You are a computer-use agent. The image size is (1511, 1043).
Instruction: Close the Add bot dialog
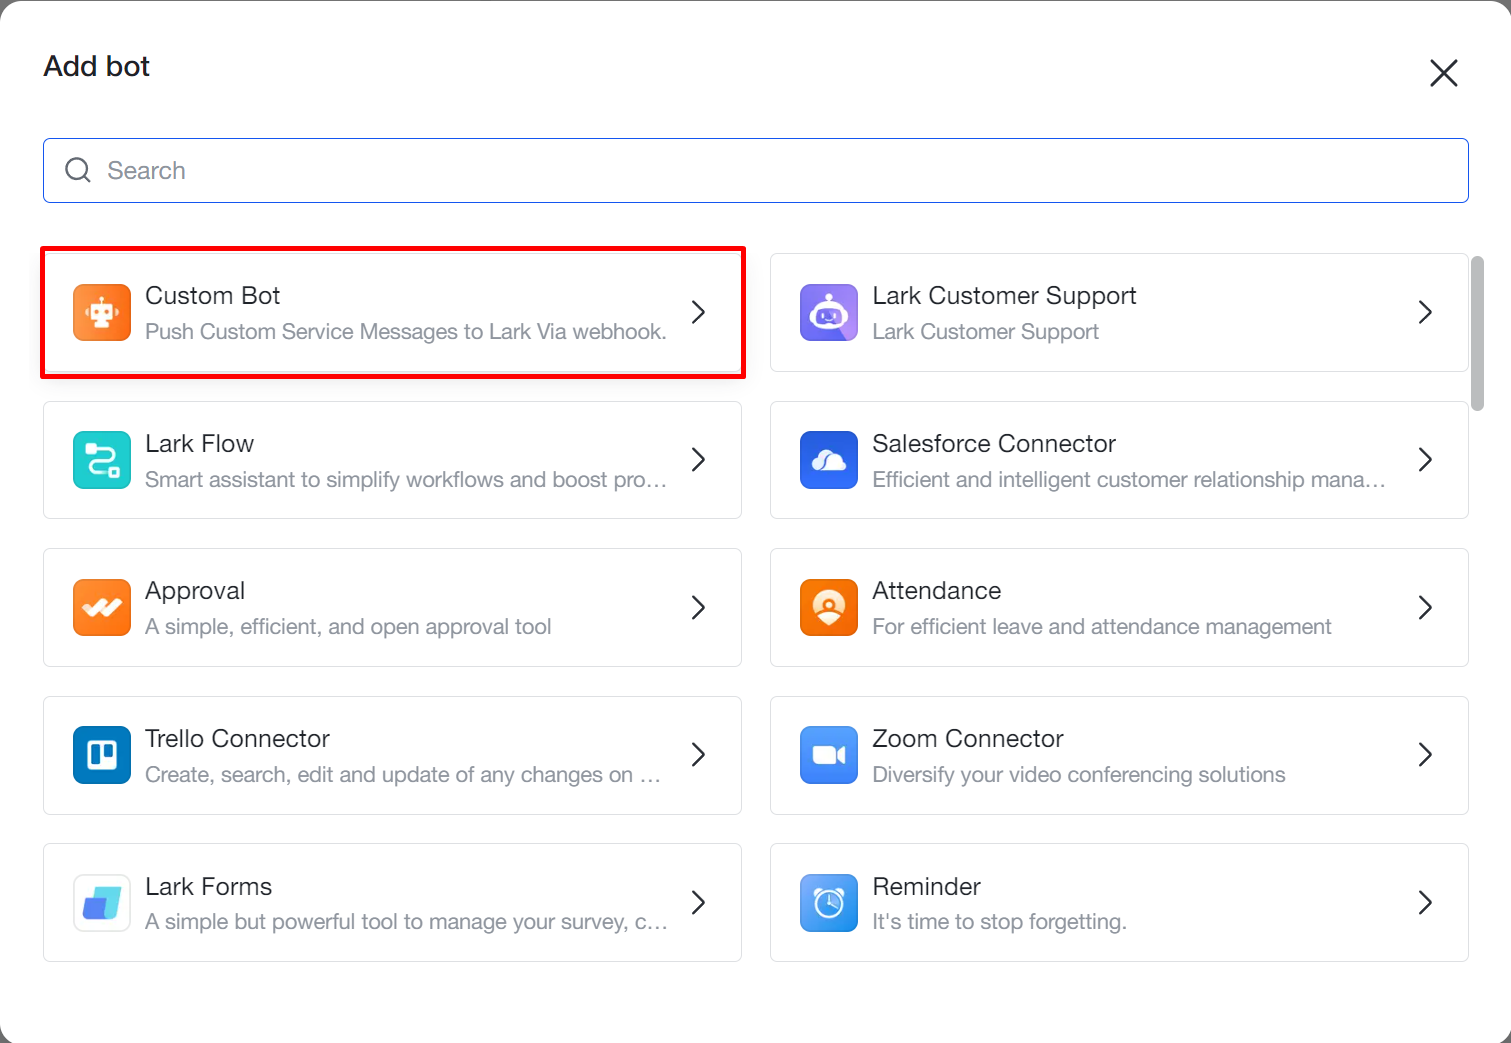click(x=1443, y=72)
